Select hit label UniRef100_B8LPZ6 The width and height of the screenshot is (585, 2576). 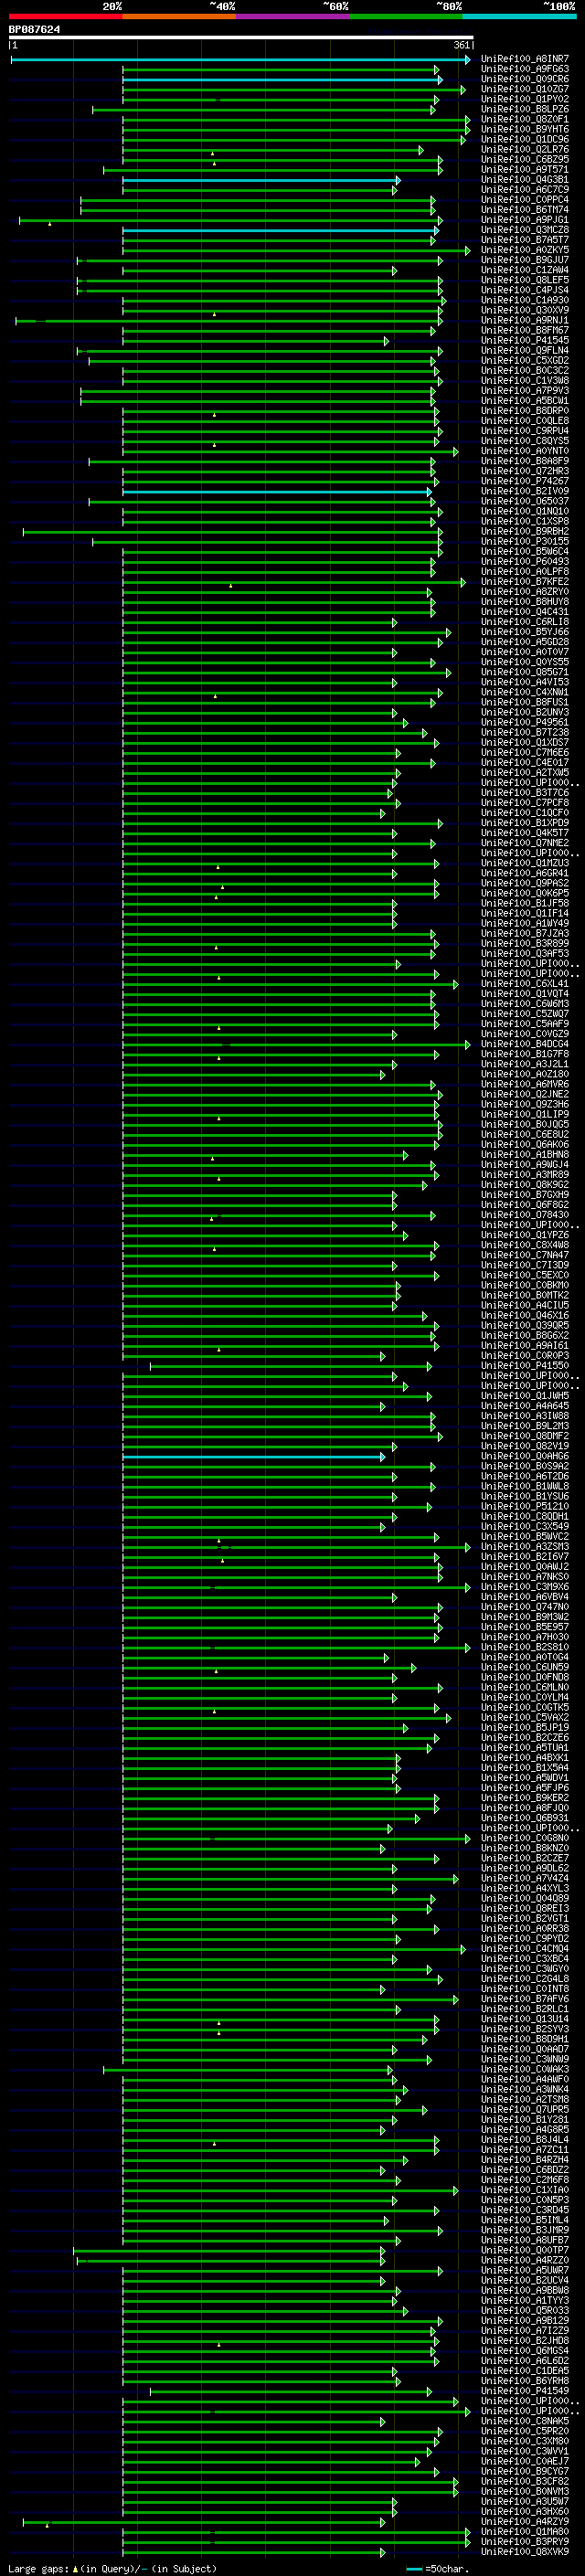(524, 110)
